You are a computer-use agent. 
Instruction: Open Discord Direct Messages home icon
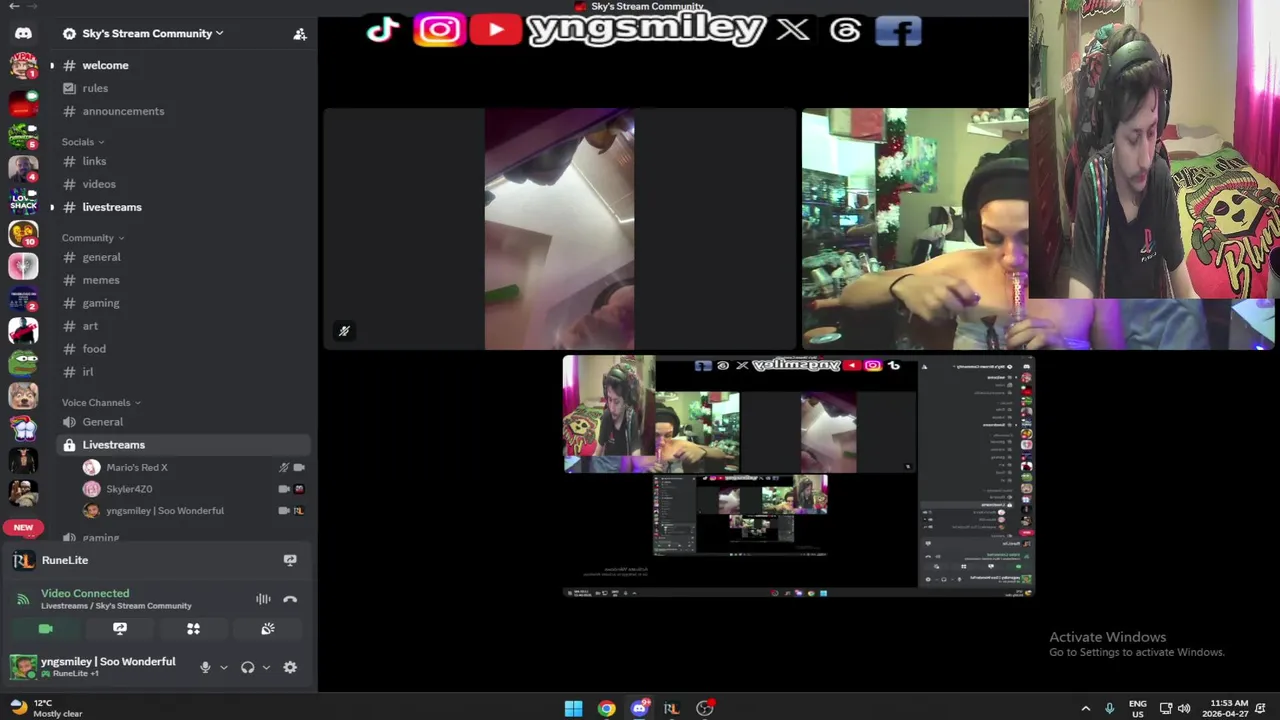tap(23, 33)
